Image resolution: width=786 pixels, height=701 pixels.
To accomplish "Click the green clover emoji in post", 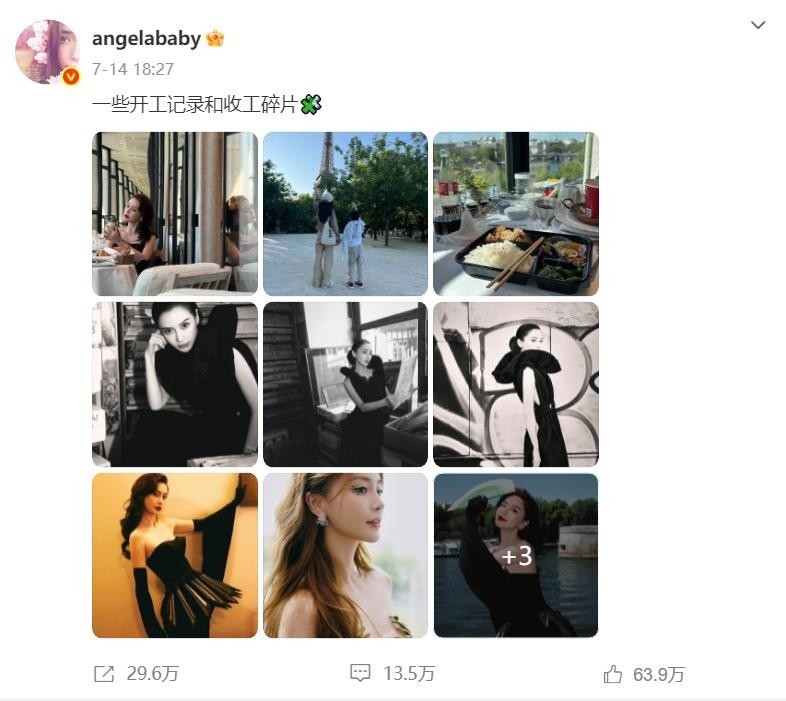I will 311,105.
